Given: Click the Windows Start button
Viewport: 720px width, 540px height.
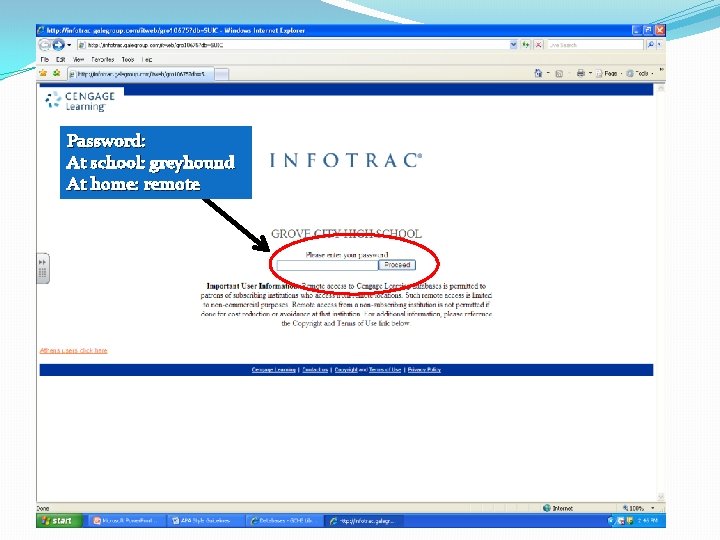Looking at the screenshot, I should coord(59,521).
